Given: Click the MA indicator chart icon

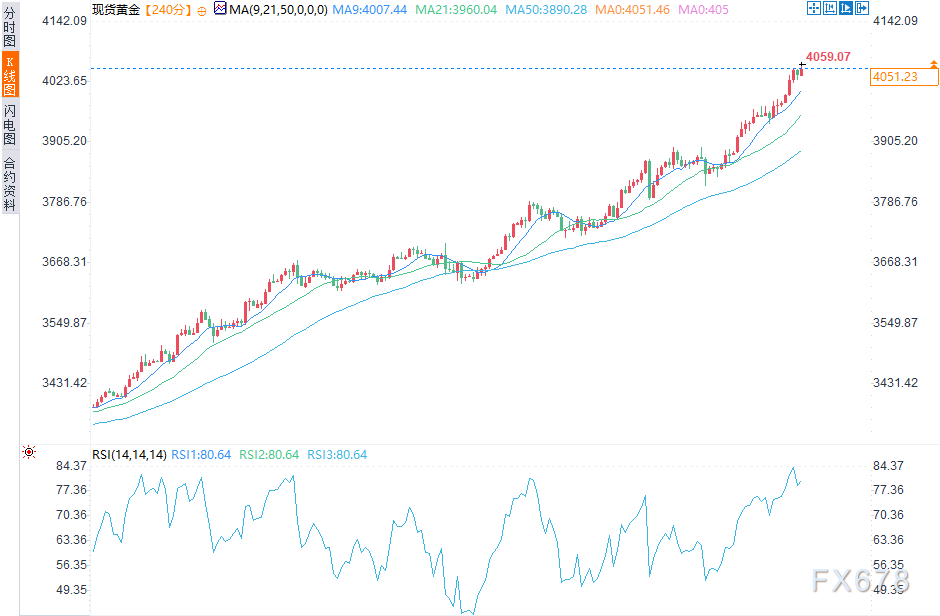Looking at the screenshot, I should (x=219, y=9).
